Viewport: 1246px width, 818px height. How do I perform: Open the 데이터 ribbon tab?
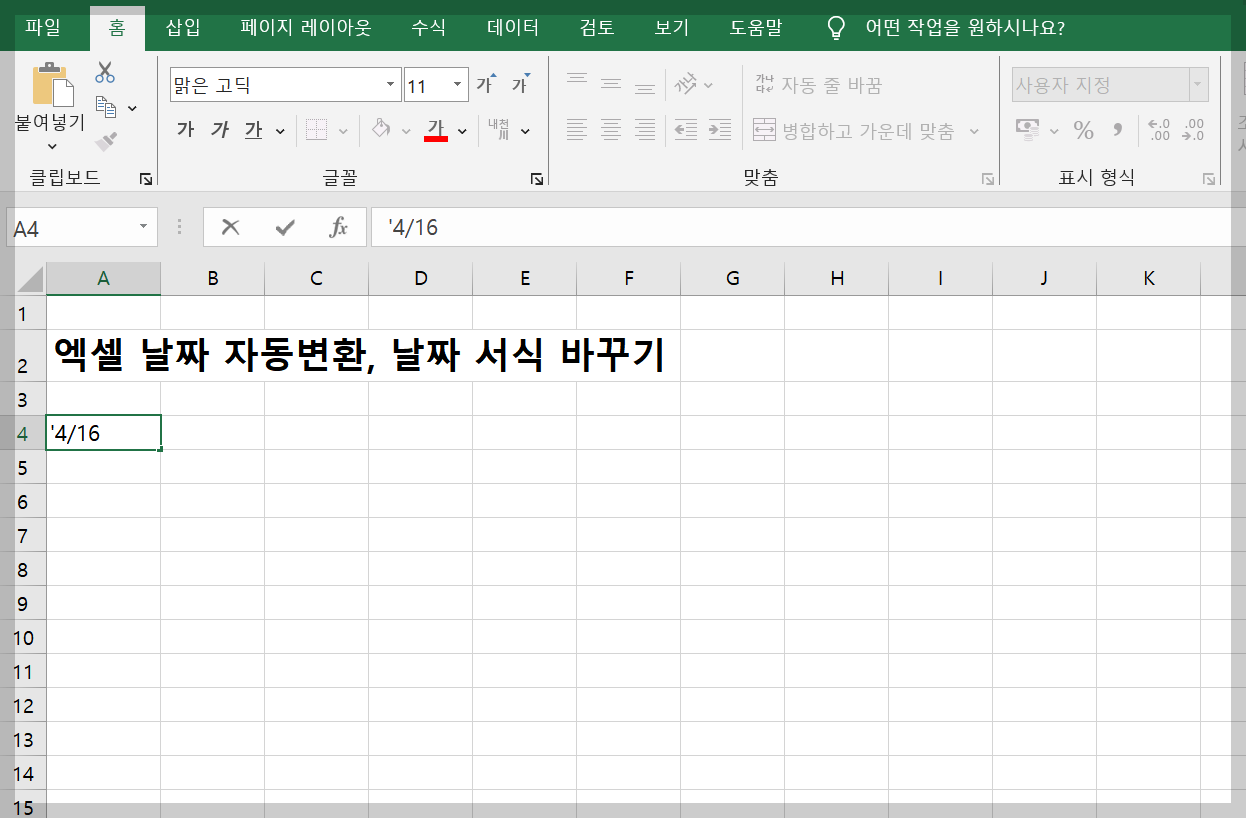[511, 29]
